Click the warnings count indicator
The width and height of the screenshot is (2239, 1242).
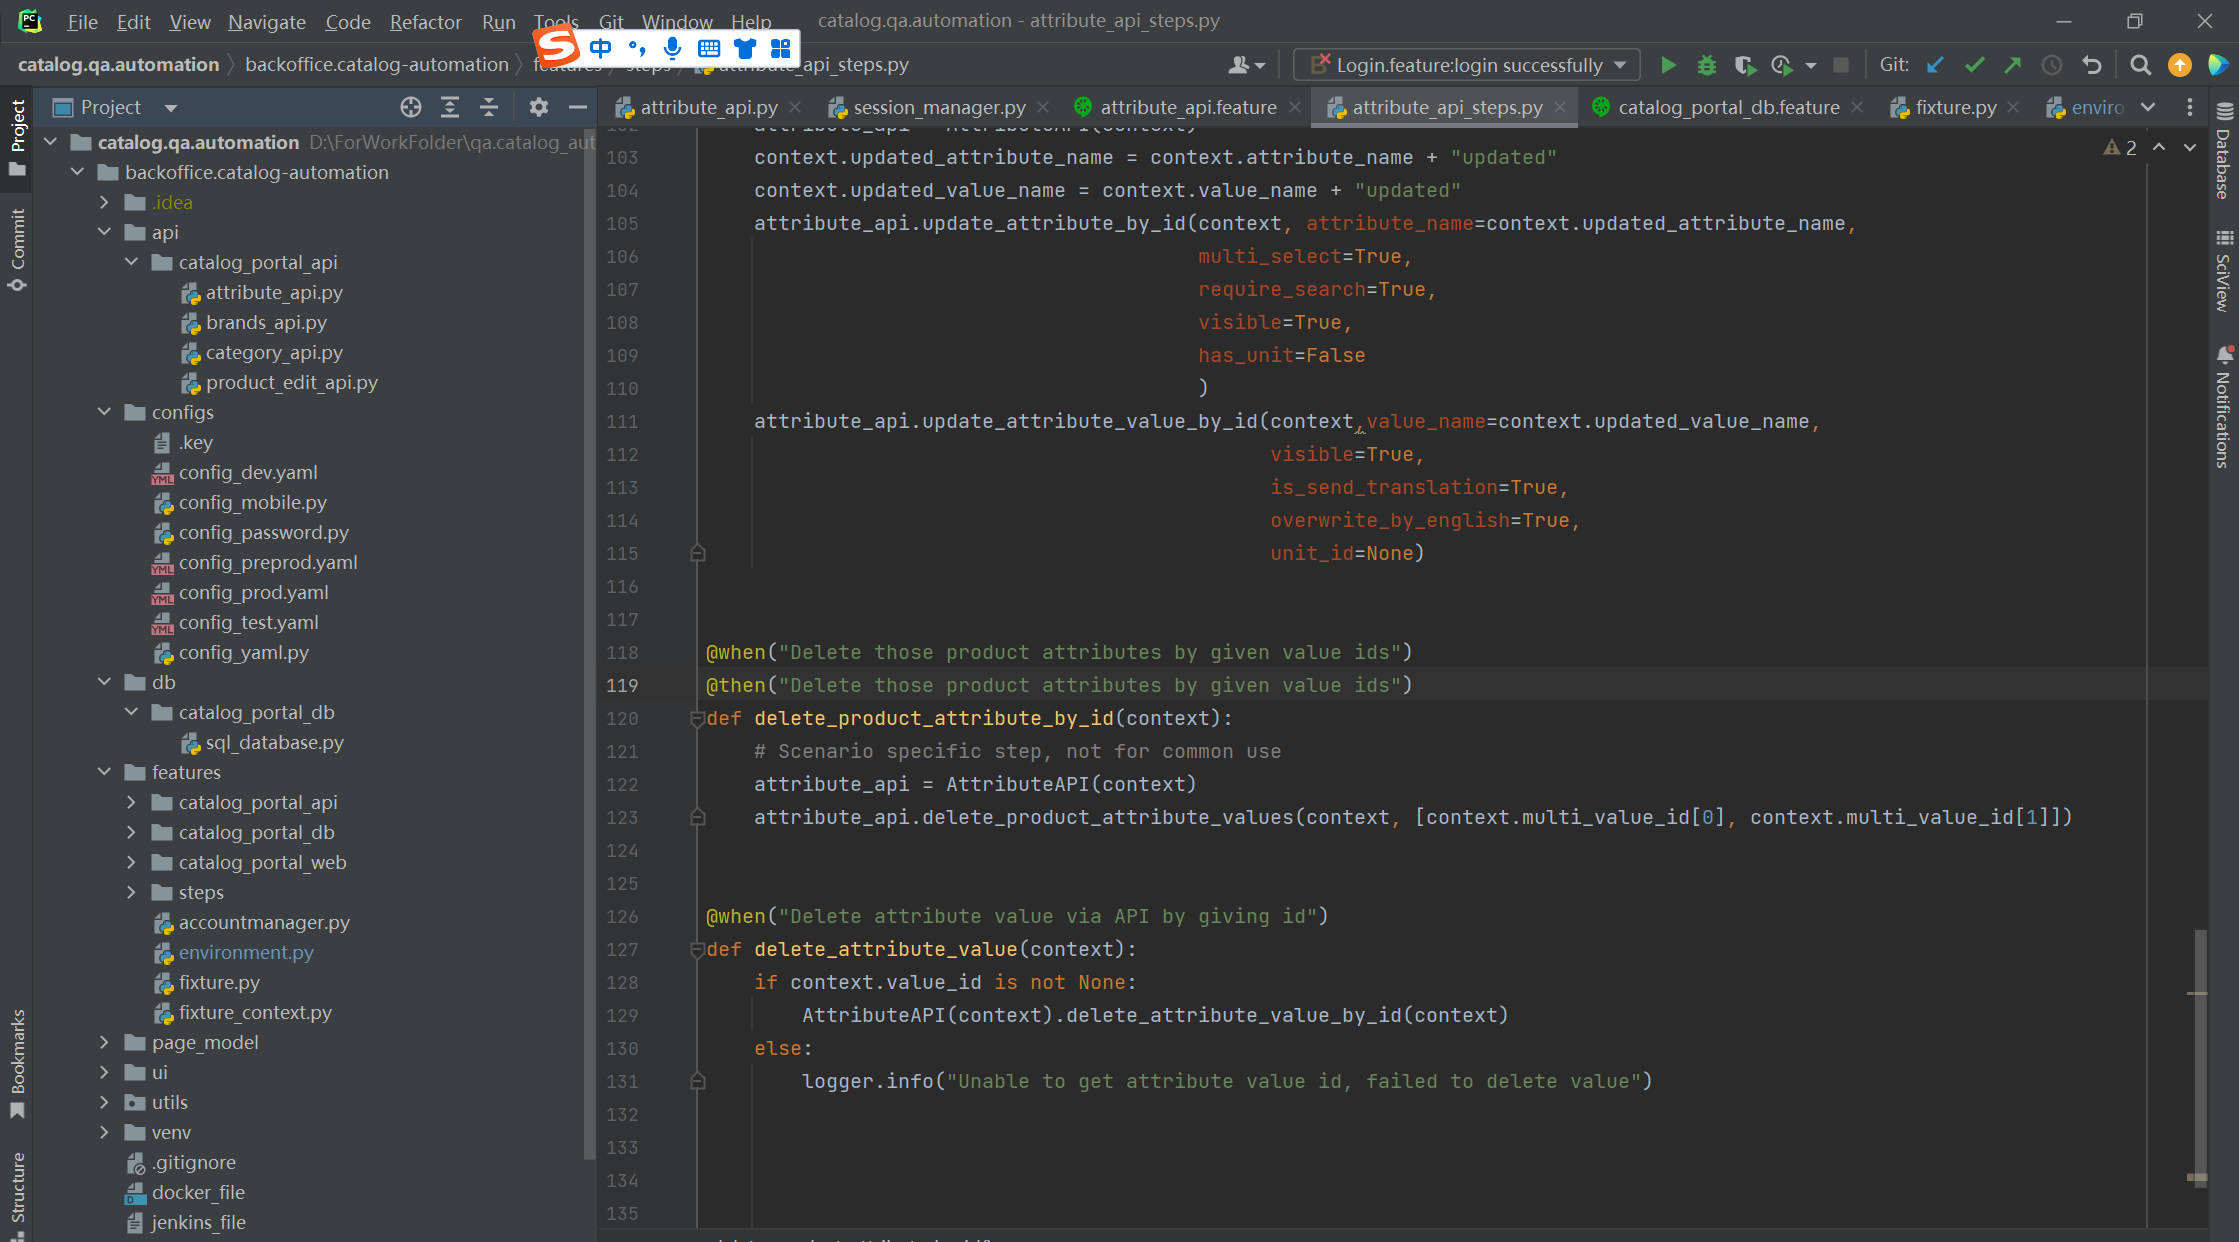[2120, 148]
